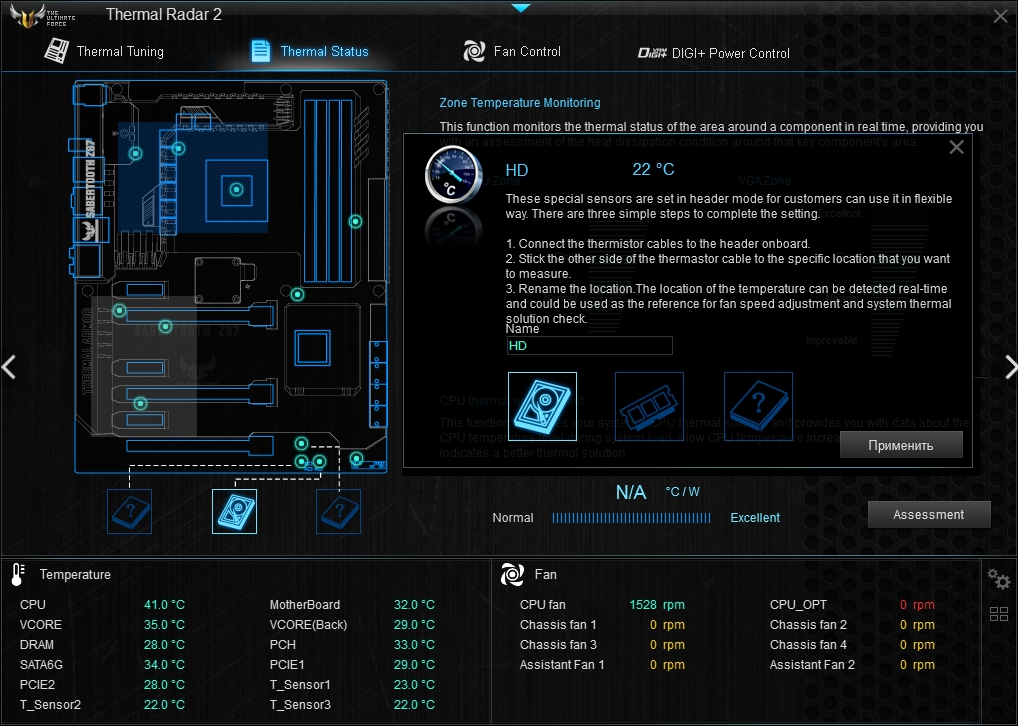This screenshot has width=1018, height=726.
Task: Click the VCORE temperature value 35.0 °C
Action: point(164,625)
